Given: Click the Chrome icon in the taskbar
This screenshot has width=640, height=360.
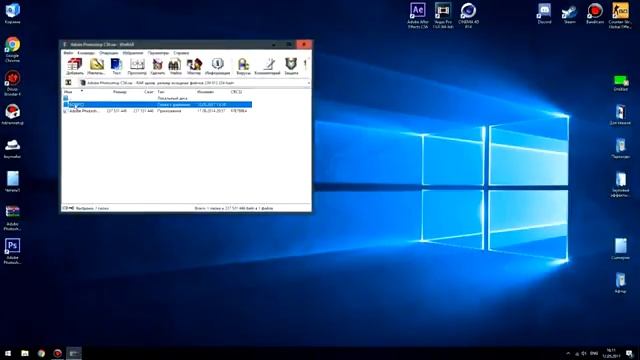Looking at the screenshot, I should (x=41, y=353).
